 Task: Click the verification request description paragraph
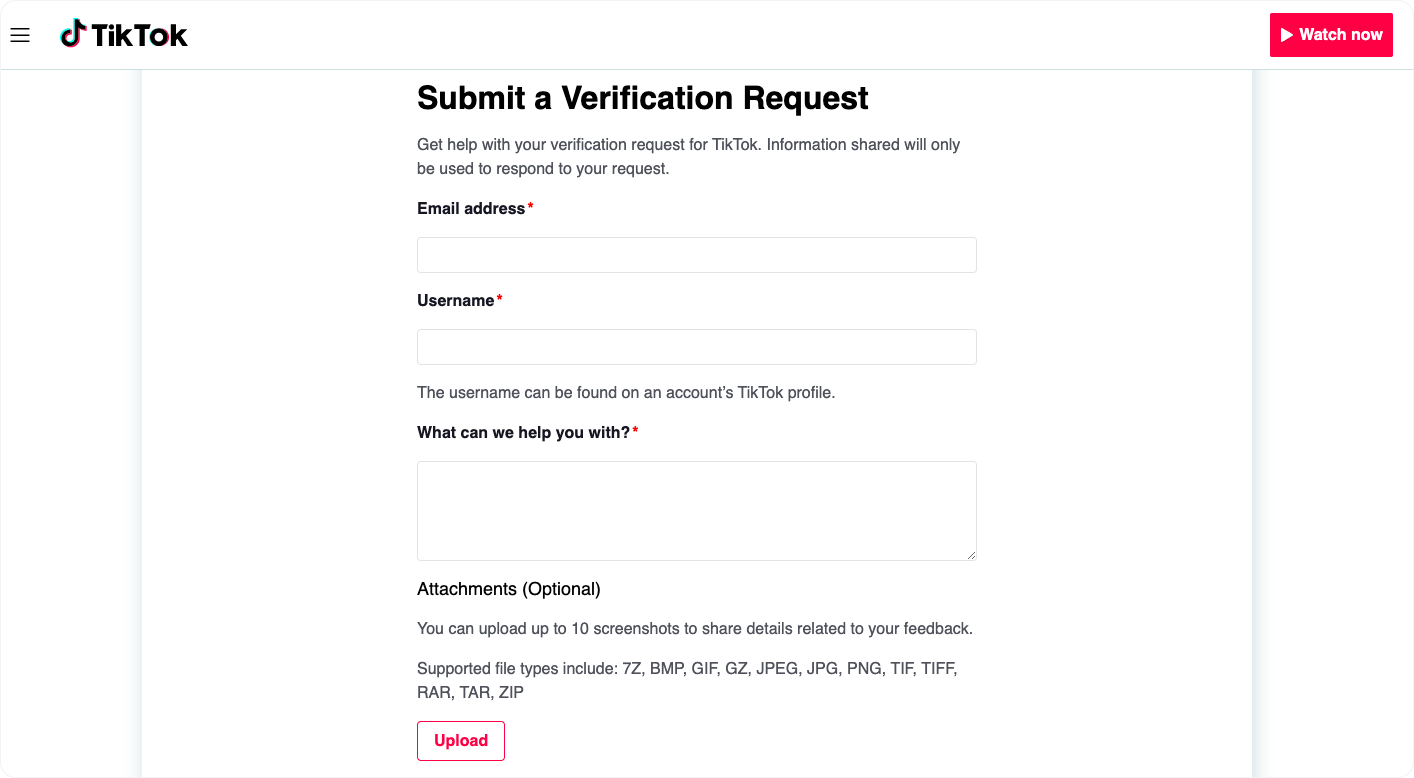click(688, 156)
